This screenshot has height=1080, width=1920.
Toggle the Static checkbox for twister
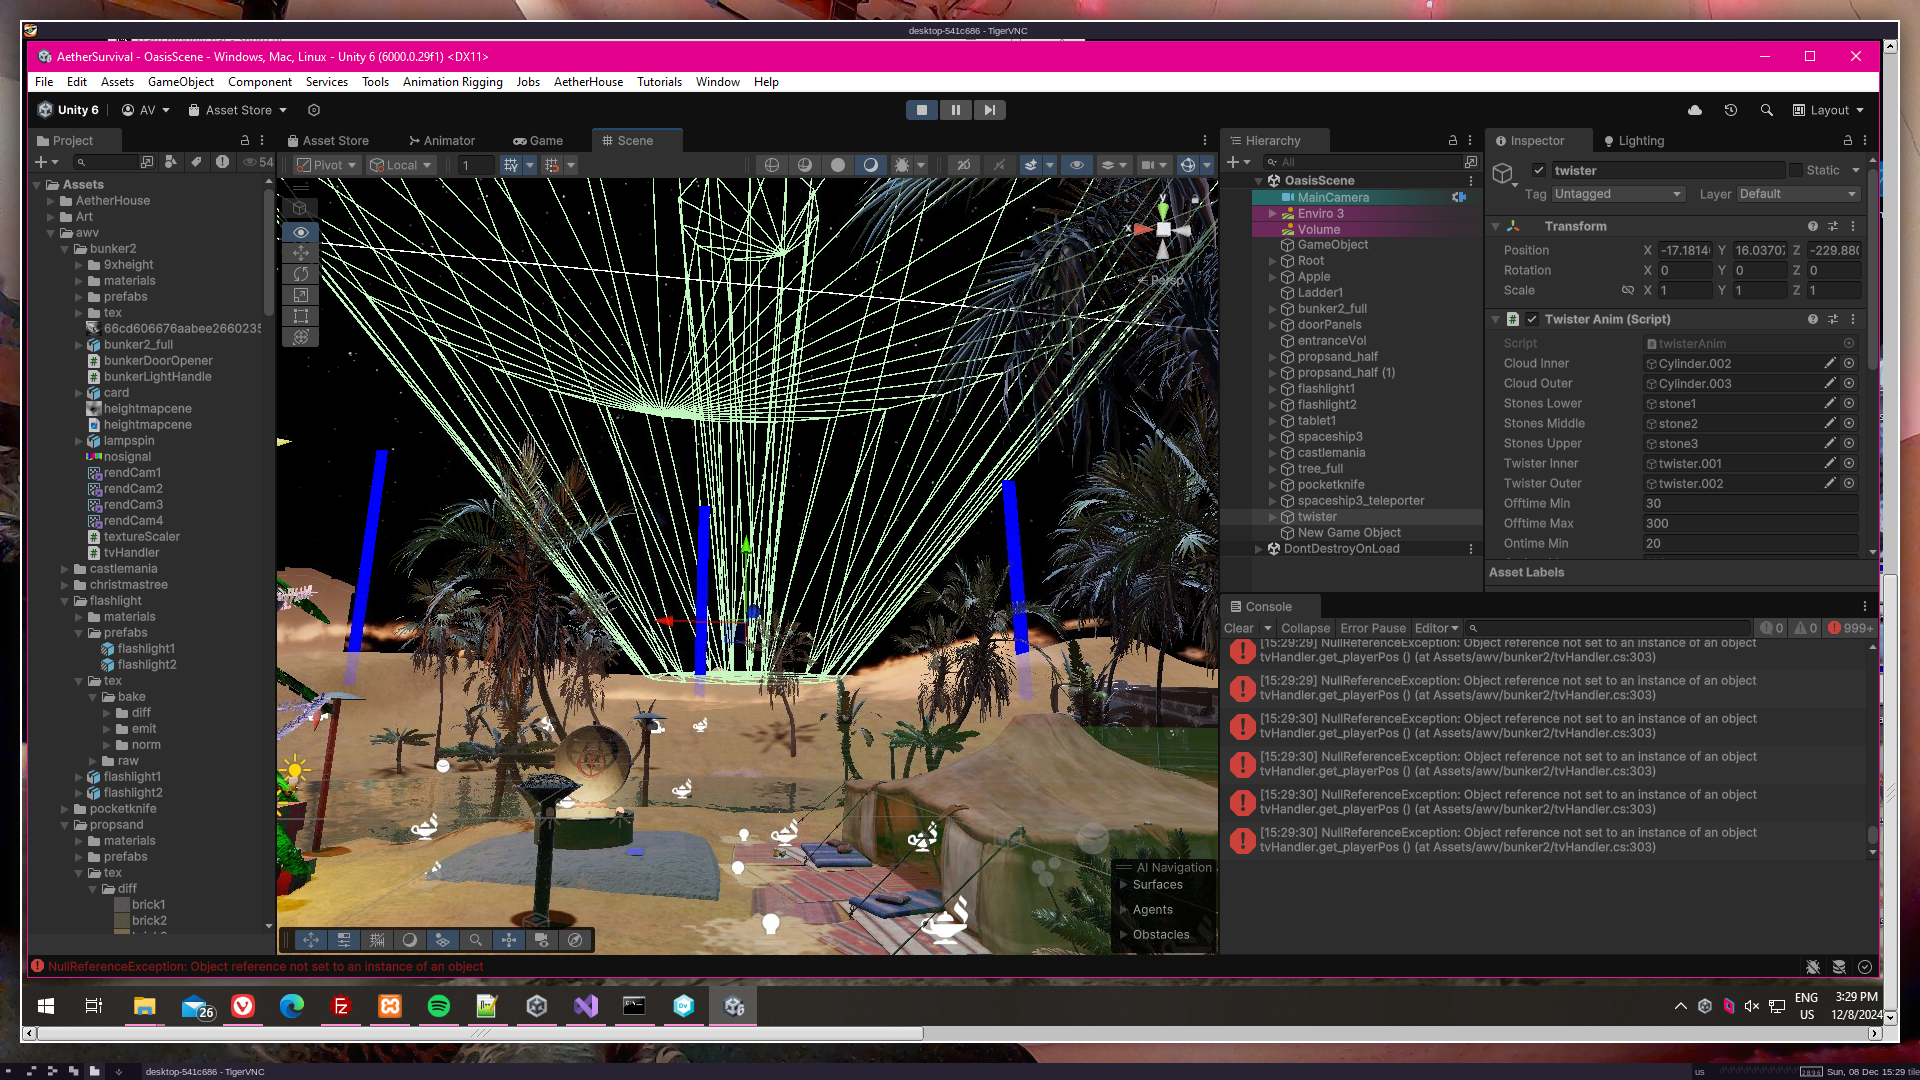coord(1796,170)
